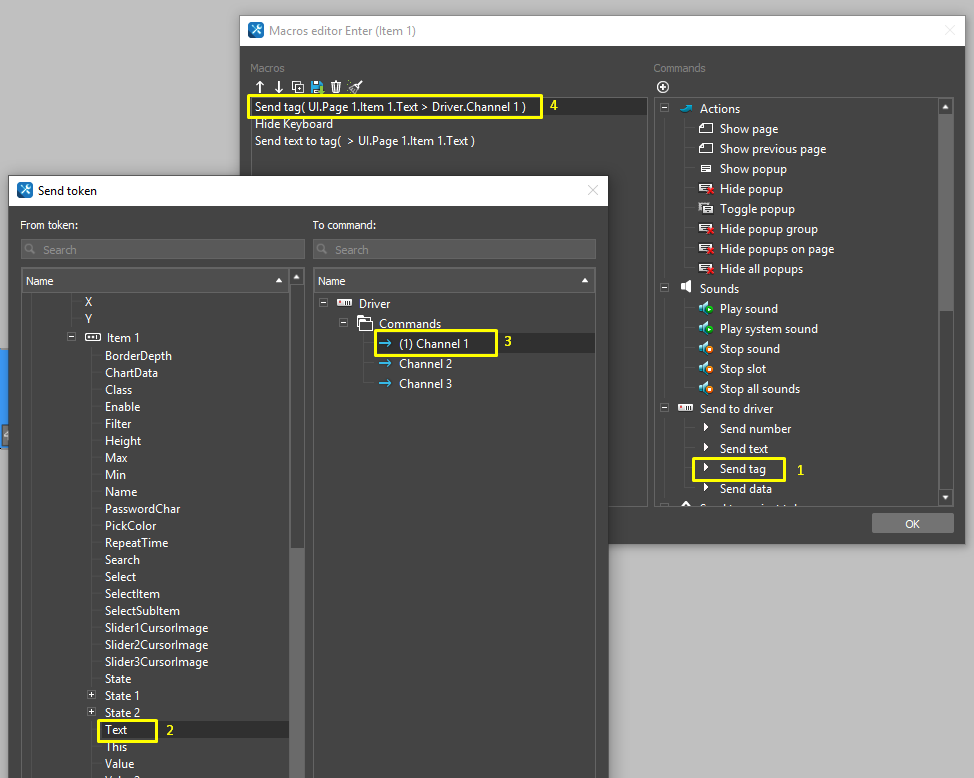The height and width of the screenshot is (778, 974).
Task: Click the duplicate macro icon
Action: pos(297,87)
